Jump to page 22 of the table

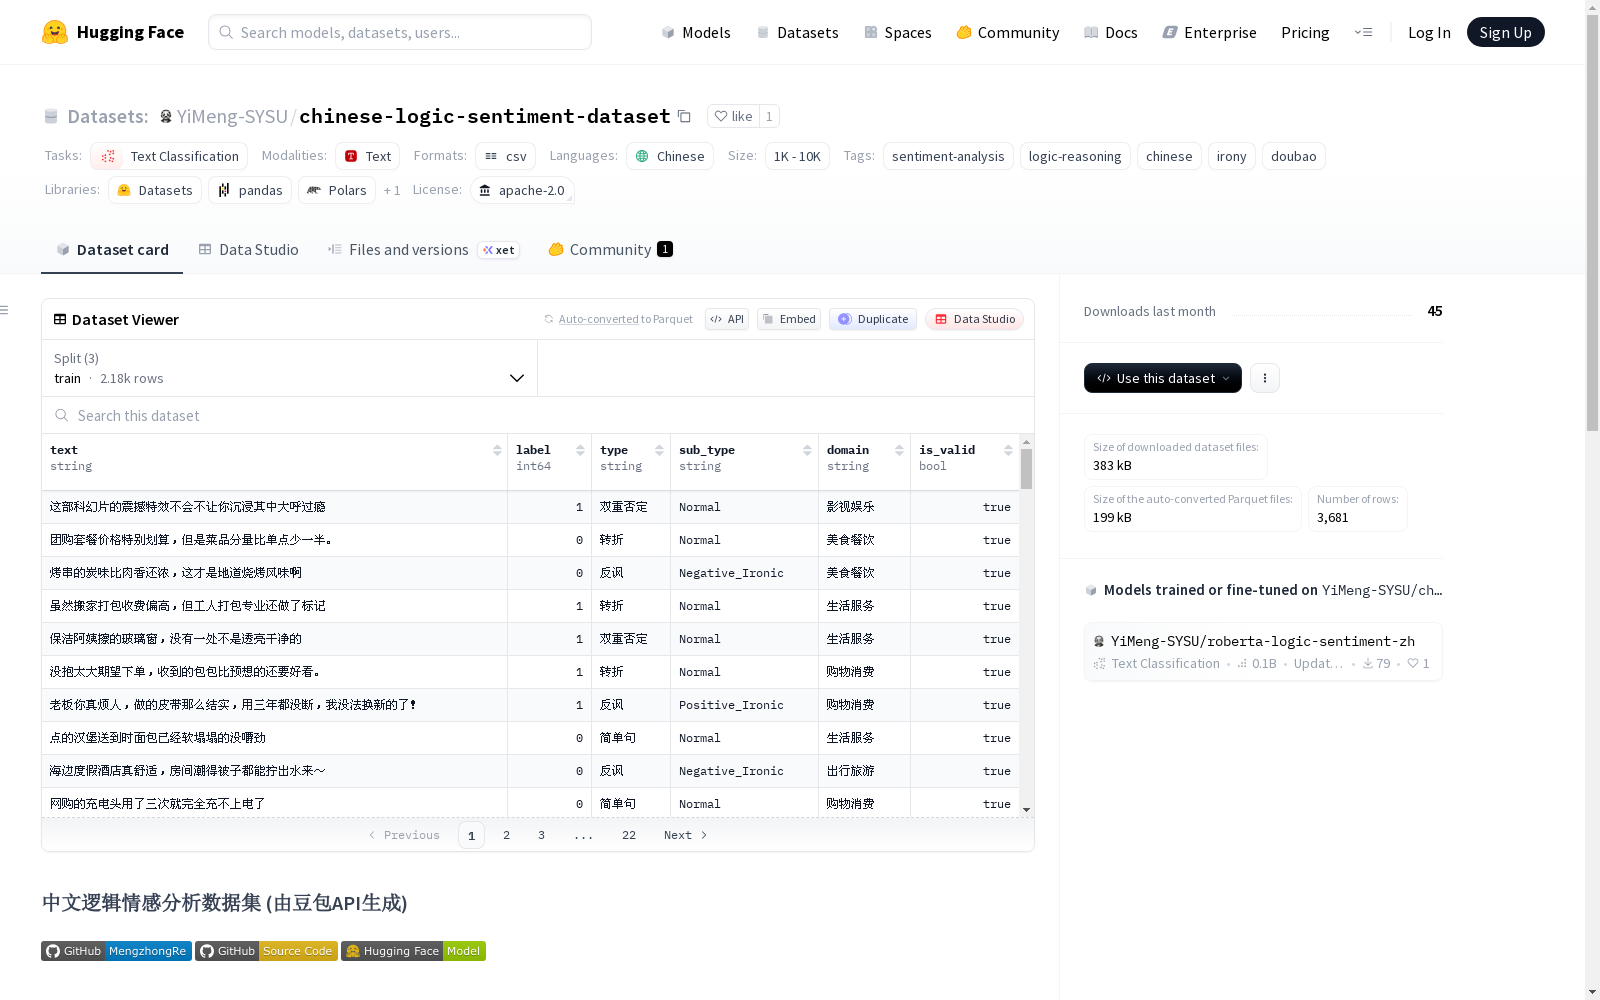pos(628,835)
